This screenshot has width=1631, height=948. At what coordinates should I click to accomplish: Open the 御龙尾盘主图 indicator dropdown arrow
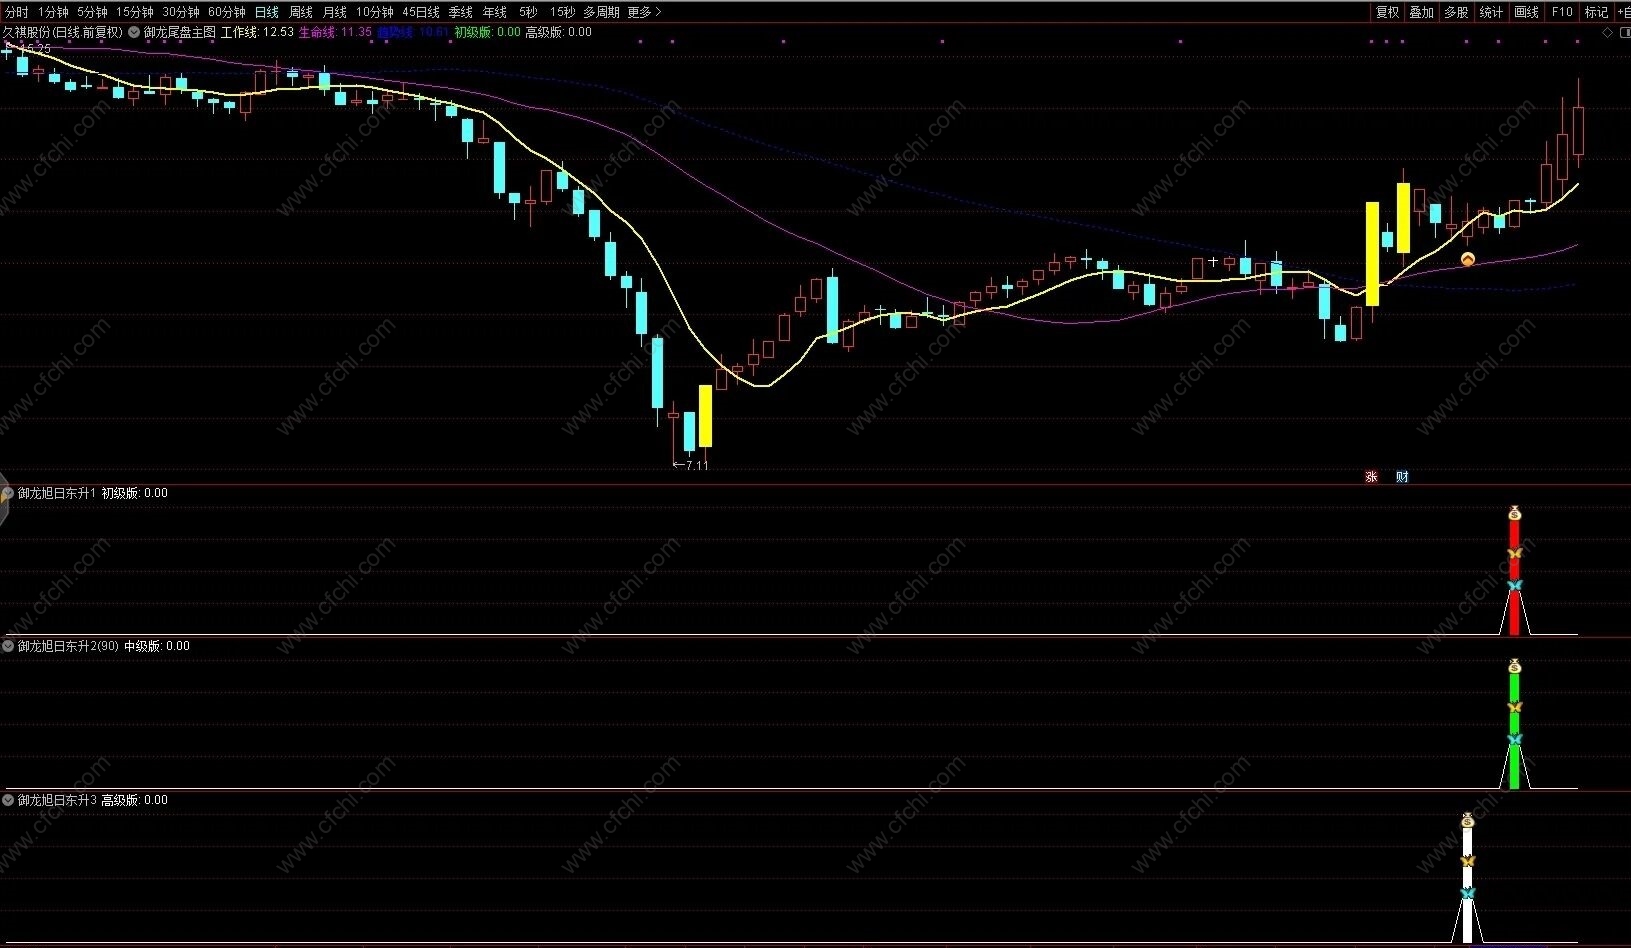[134, 32]
